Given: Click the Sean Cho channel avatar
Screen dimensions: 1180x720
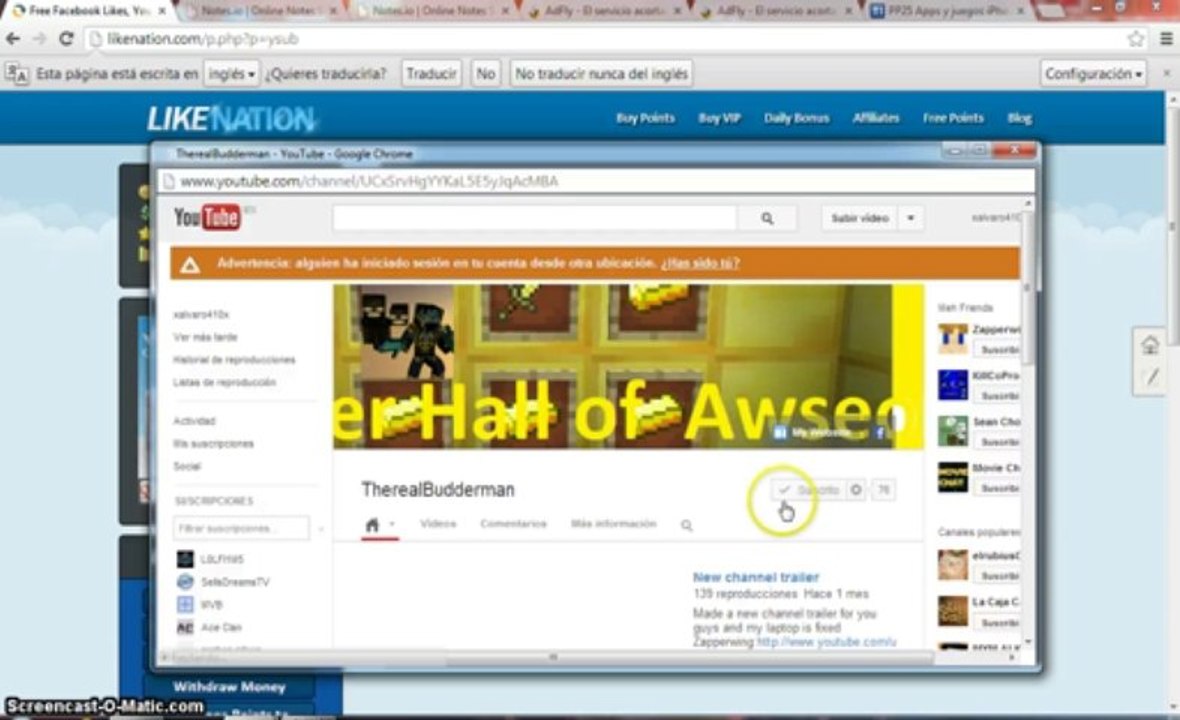Looking at the screenshot, I should [953, 431].
